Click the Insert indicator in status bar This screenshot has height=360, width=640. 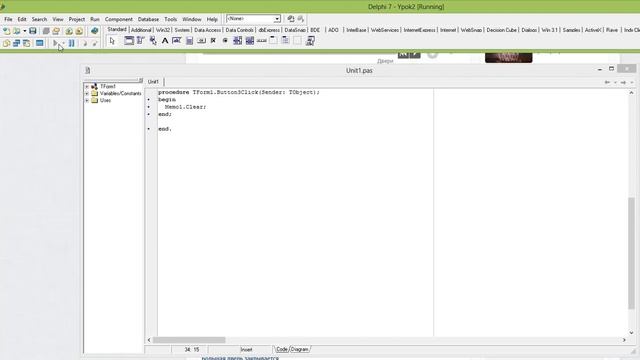coord(246,350)
